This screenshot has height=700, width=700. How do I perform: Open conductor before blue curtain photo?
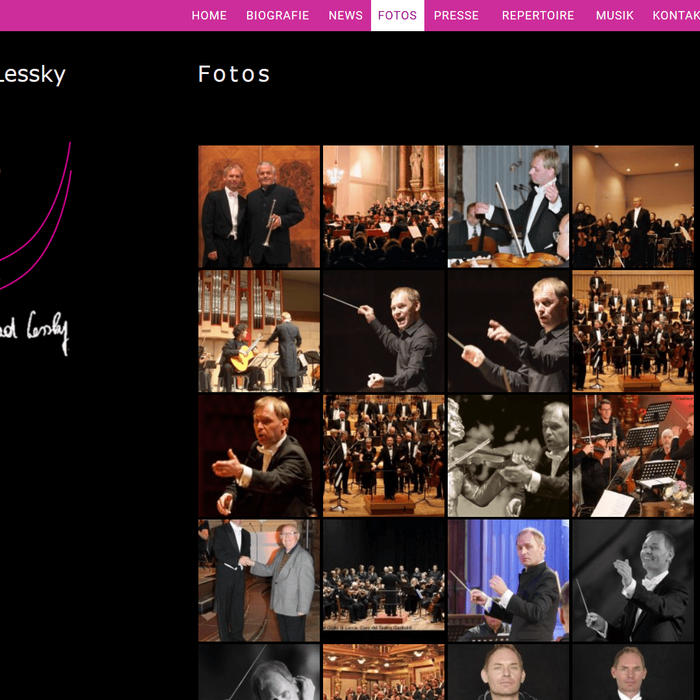tap(508, 580)
